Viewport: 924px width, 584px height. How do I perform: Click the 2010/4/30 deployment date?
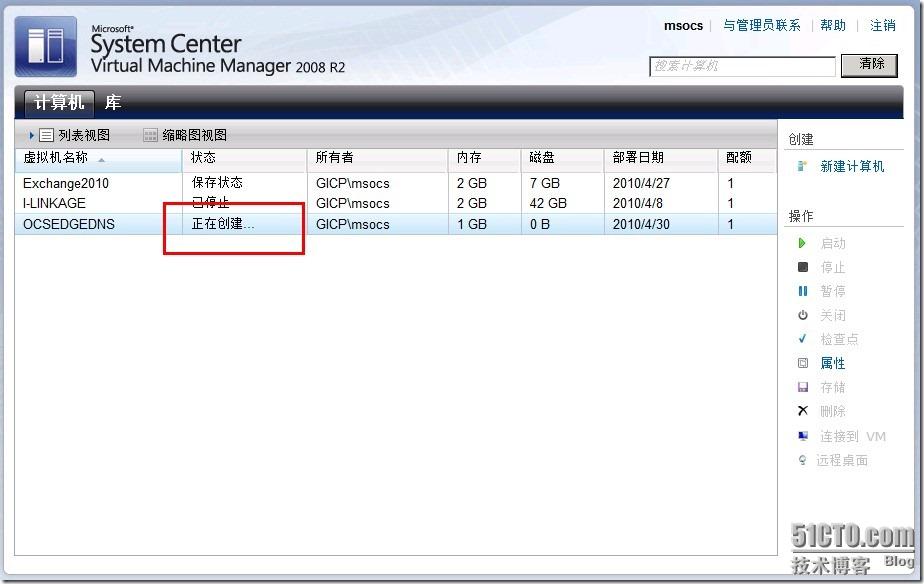pyautogui.click(x=641, y=224)
